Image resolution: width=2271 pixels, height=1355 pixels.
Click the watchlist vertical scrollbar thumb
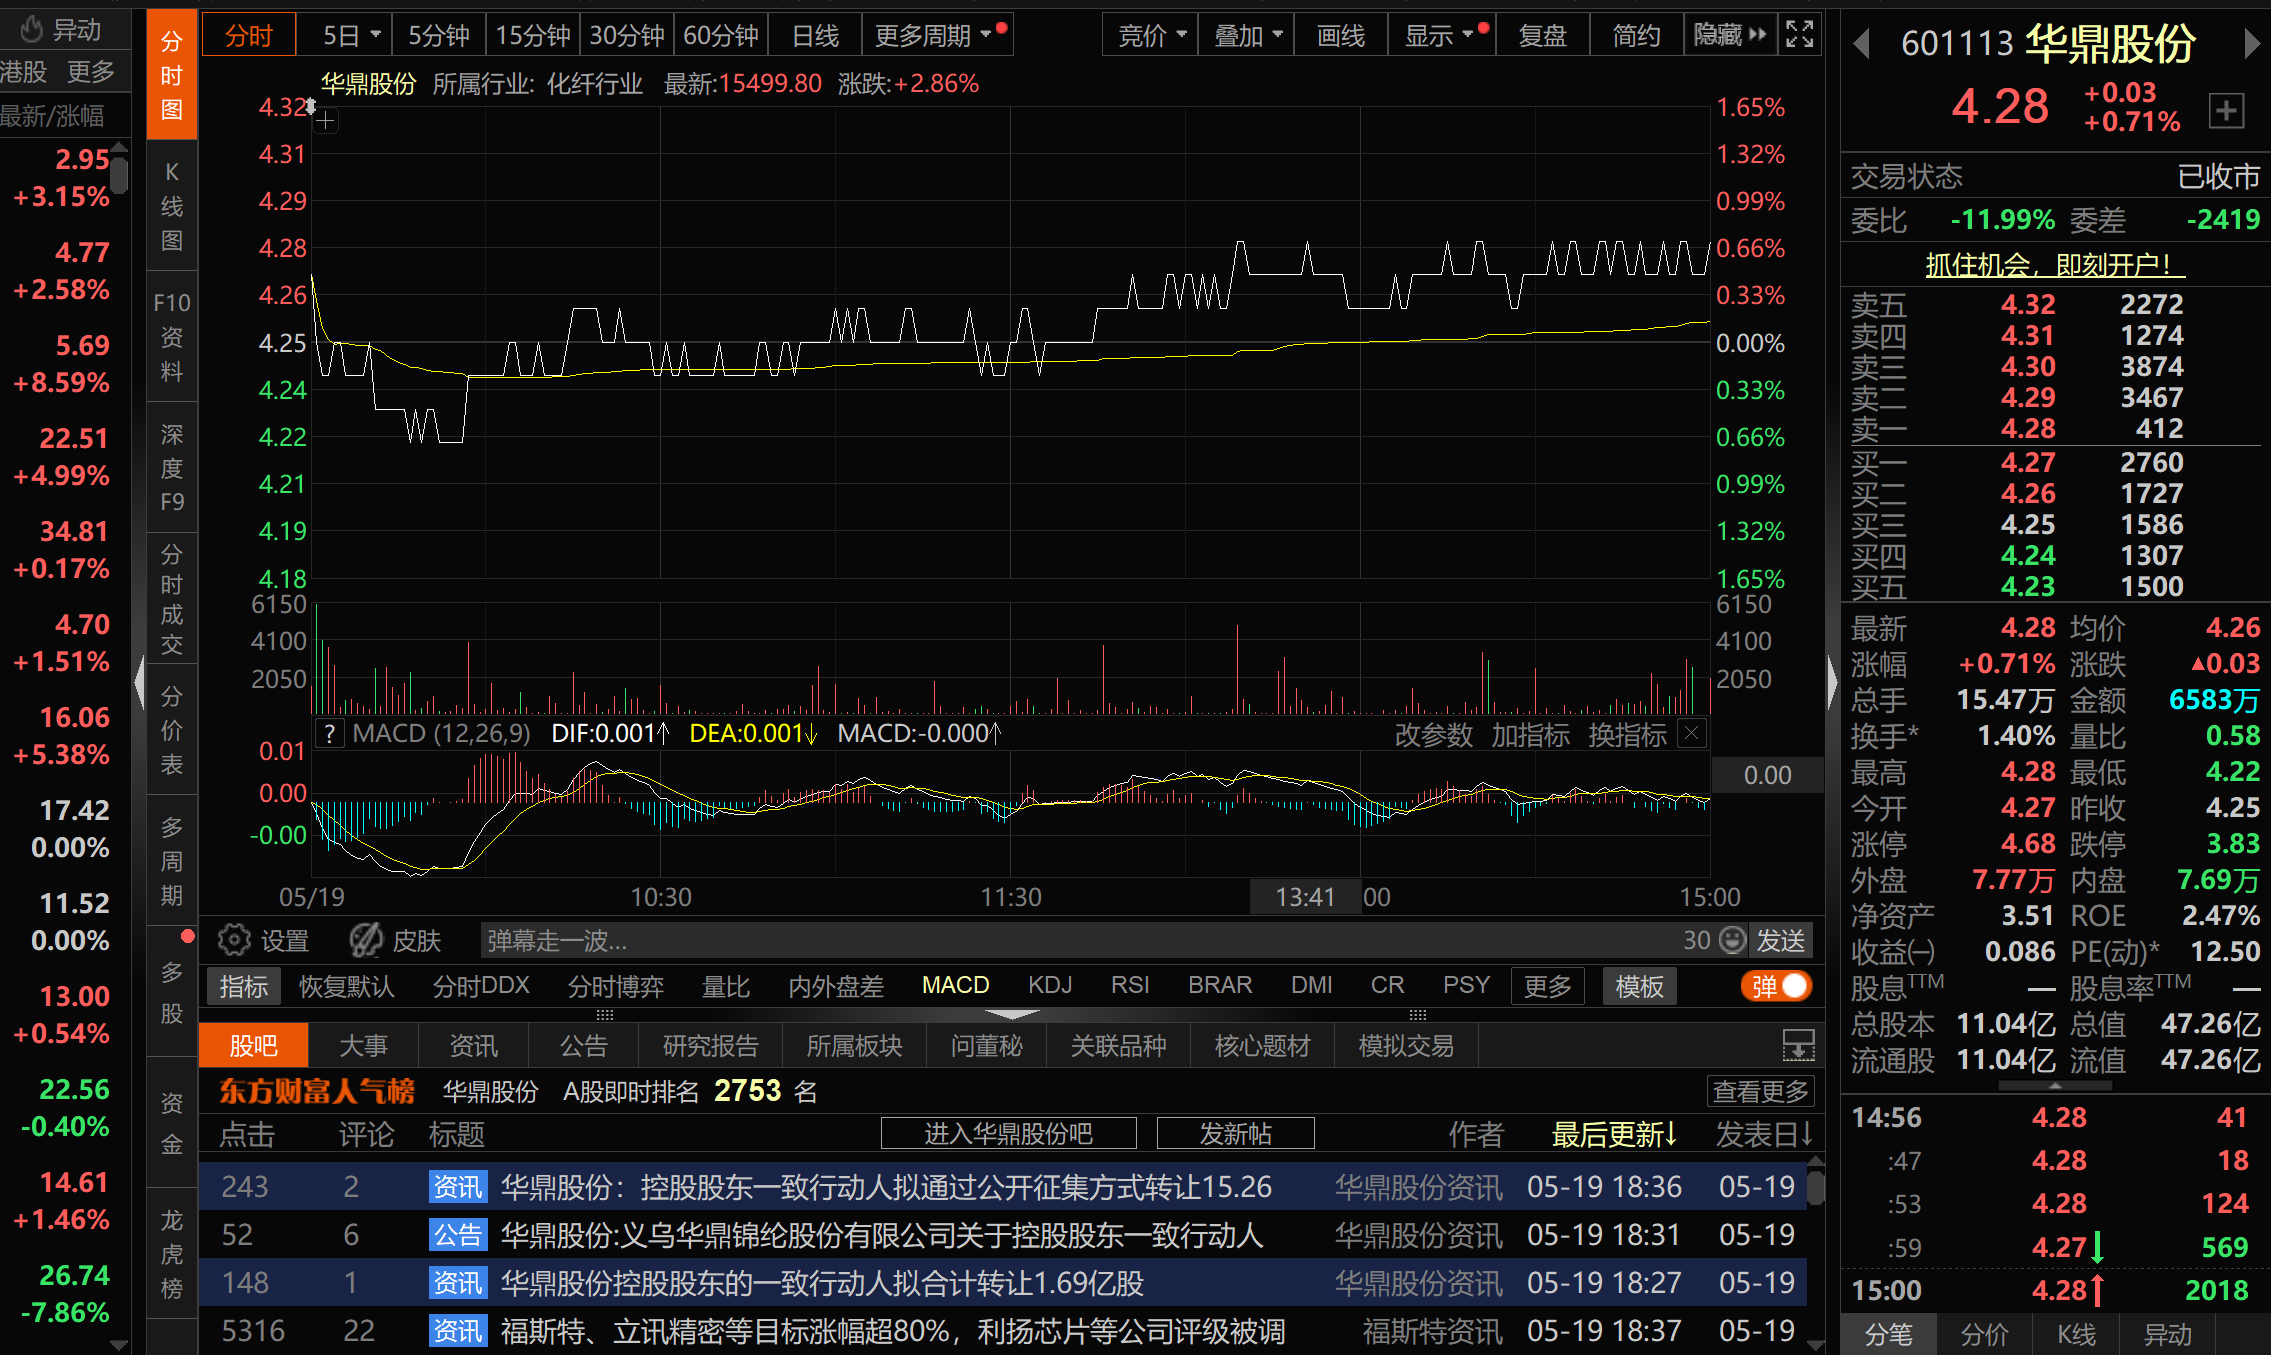[119, 174]
